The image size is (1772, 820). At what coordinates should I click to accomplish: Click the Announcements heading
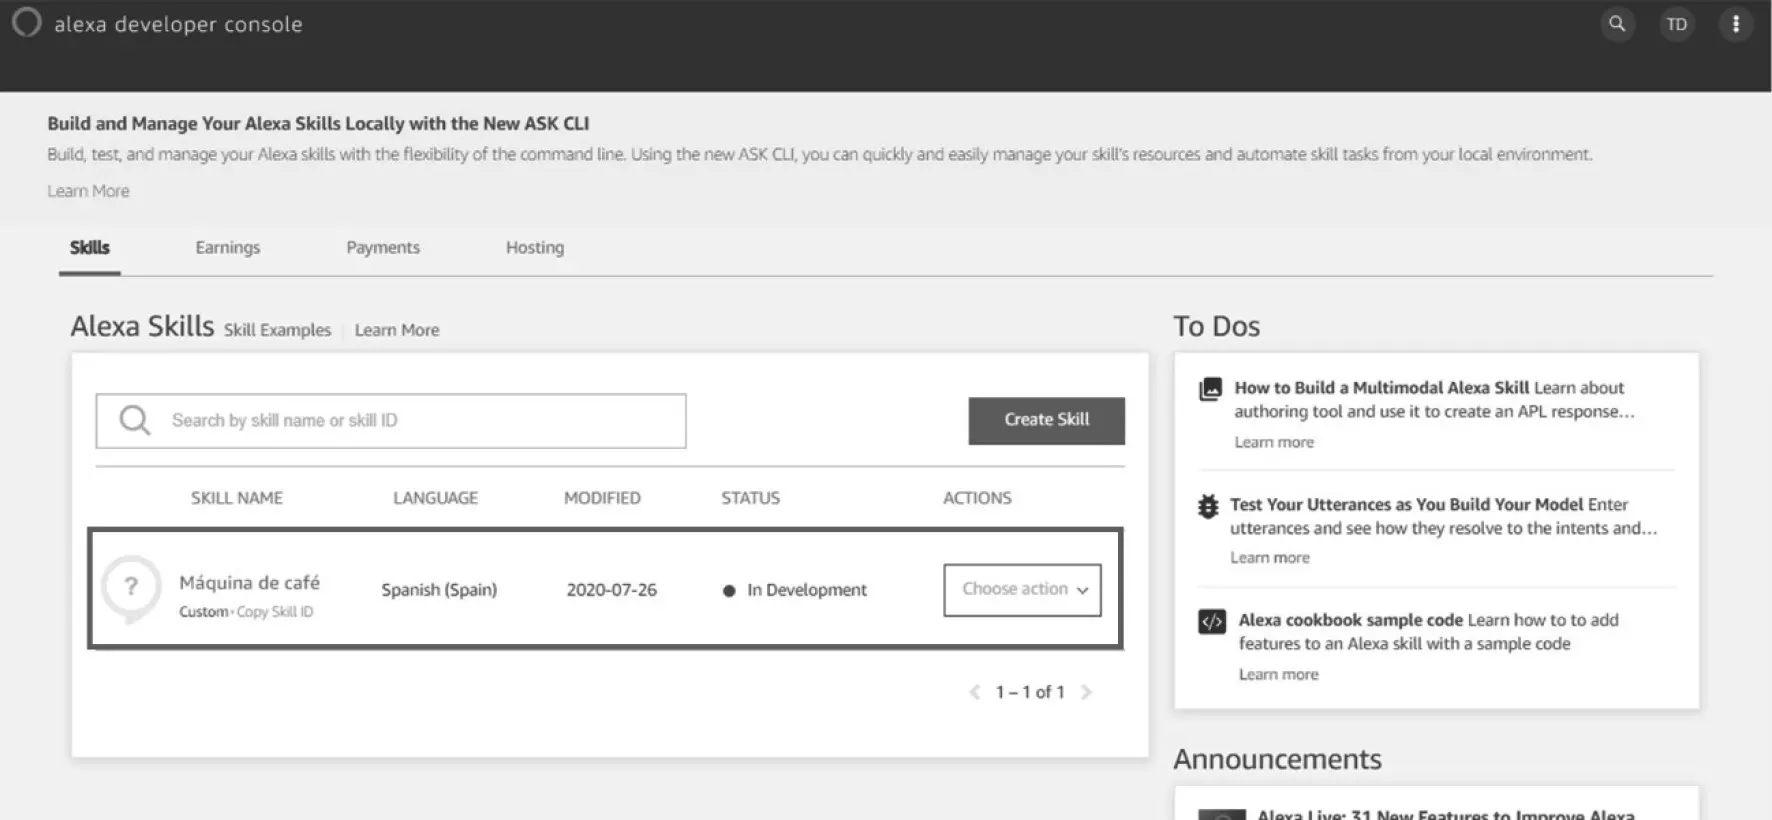point(1277,760)
